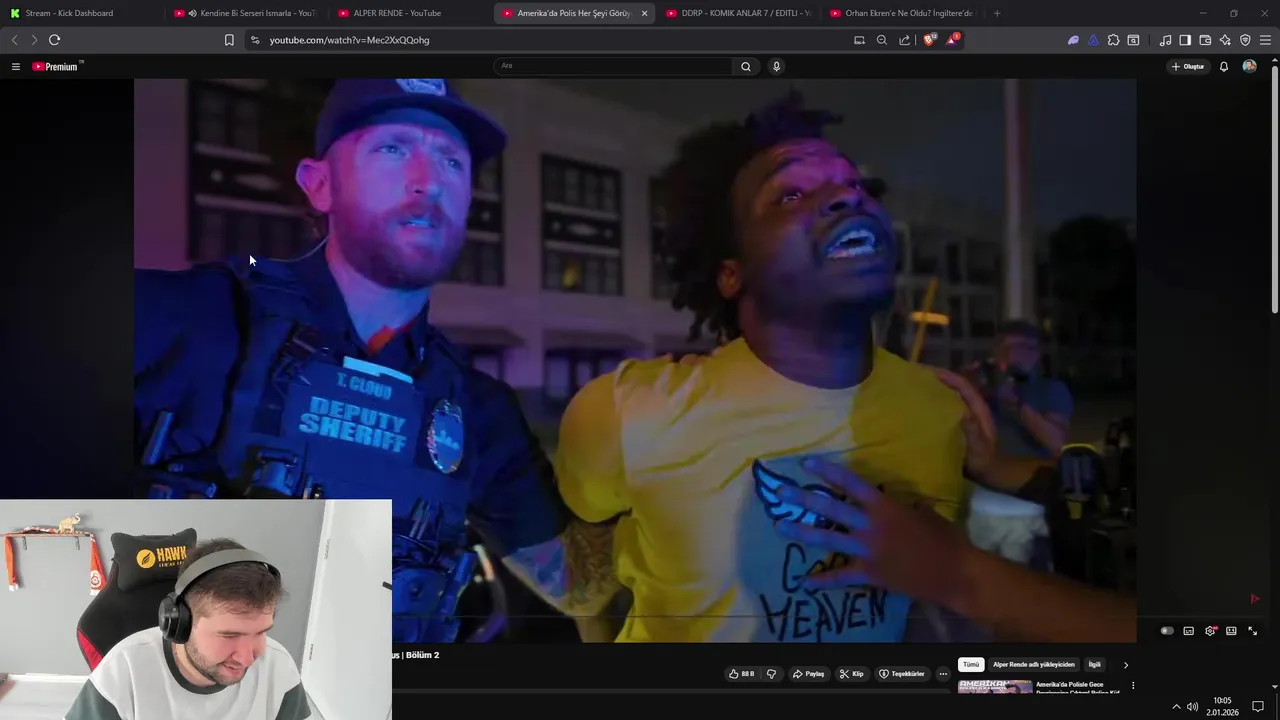Viewport: 1280px width, 720px height.
Task: Toggle video subtitles captions button
Action: pos(1188,631)
